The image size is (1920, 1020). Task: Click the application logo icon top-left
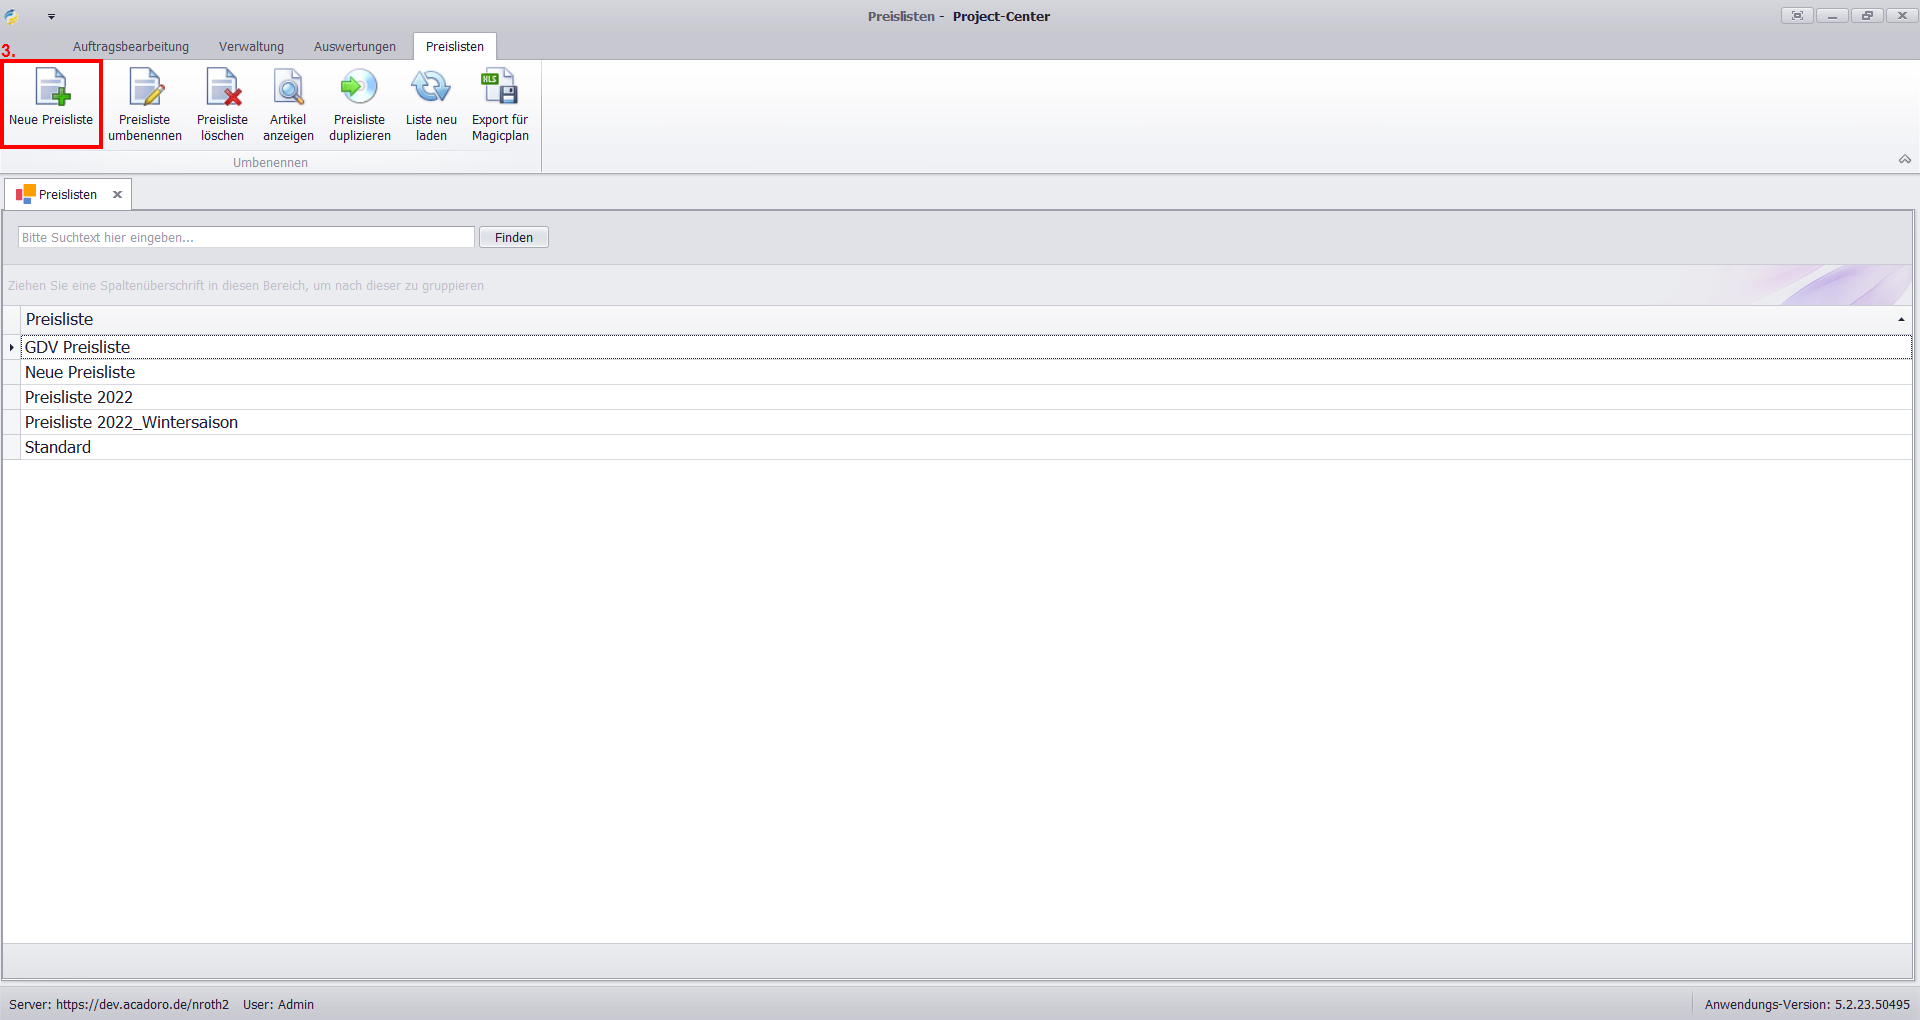(13, 16)
